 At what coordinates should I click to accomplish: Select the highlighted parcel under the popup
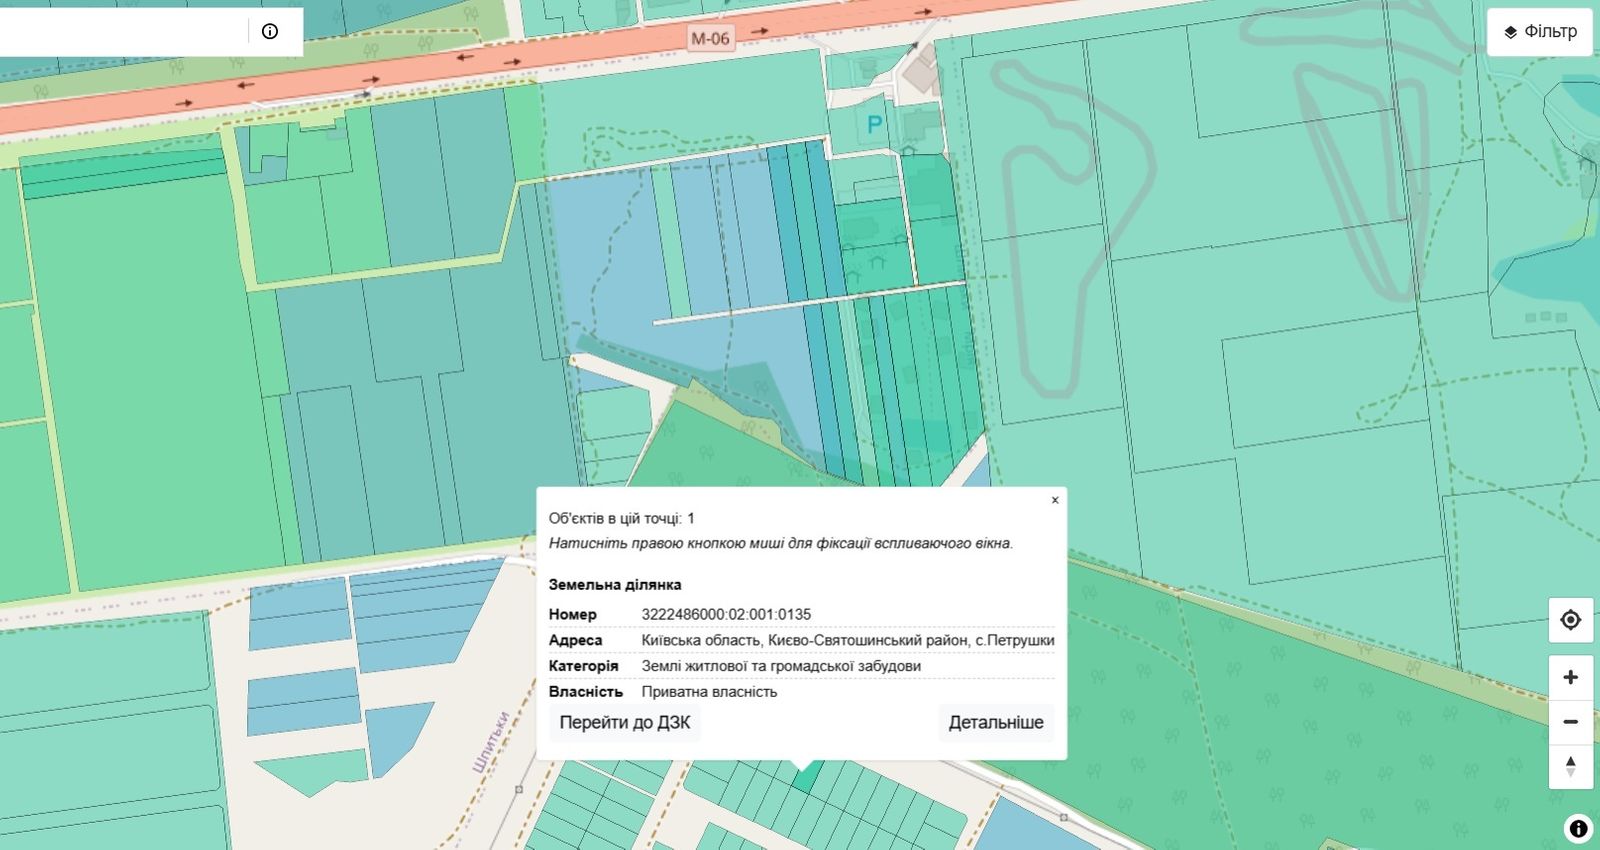click(806, 776)
